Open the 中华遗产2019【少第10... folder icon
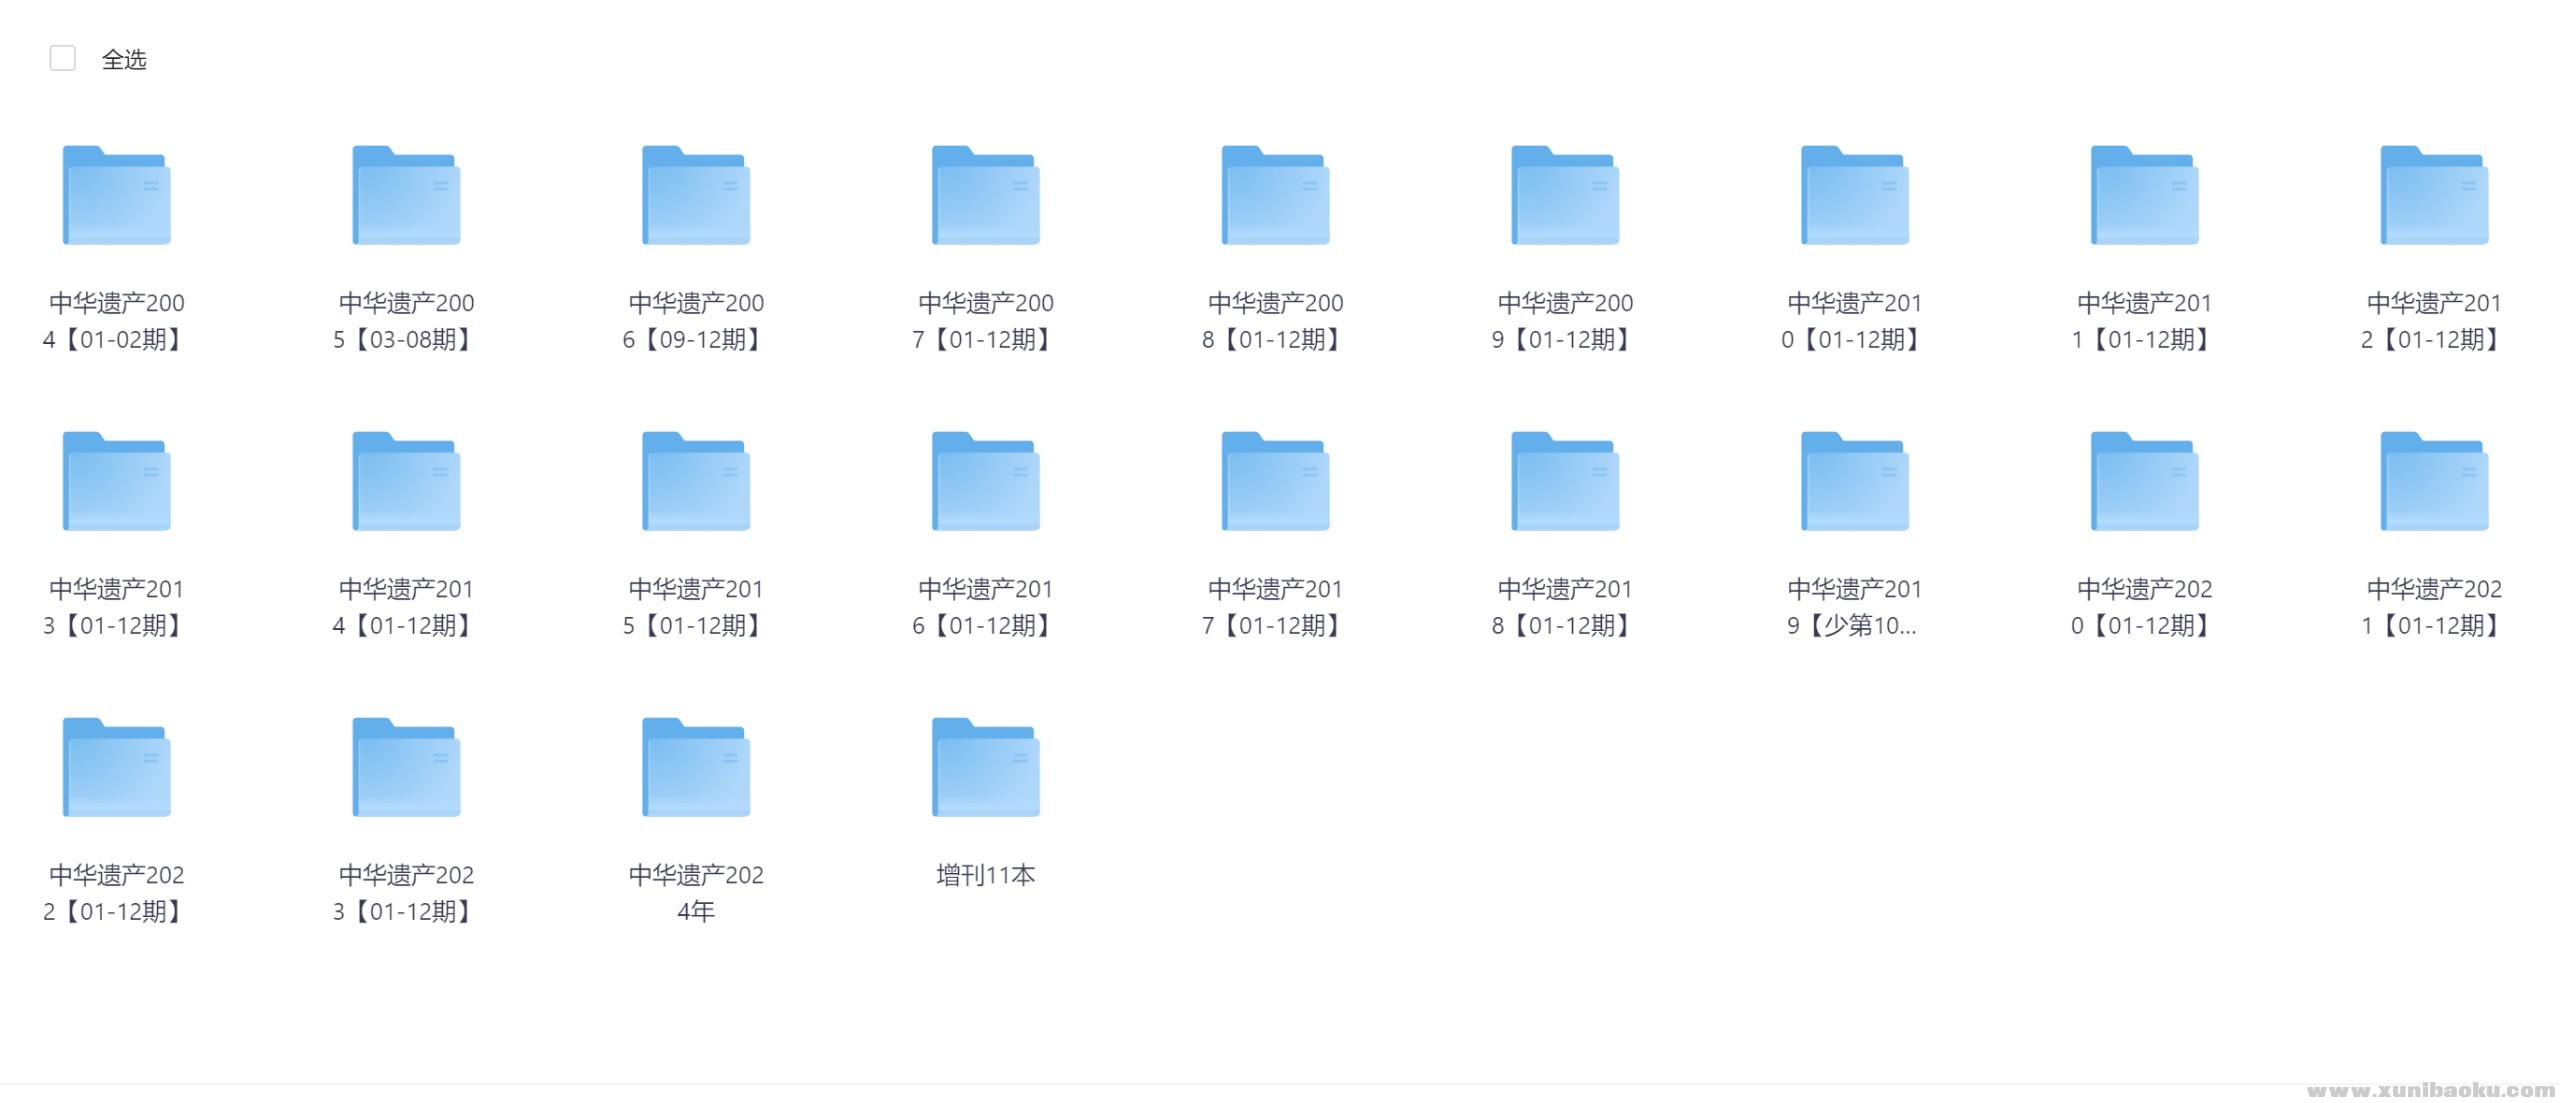Screen dimensions: 2560x1103 point(1855,482)
